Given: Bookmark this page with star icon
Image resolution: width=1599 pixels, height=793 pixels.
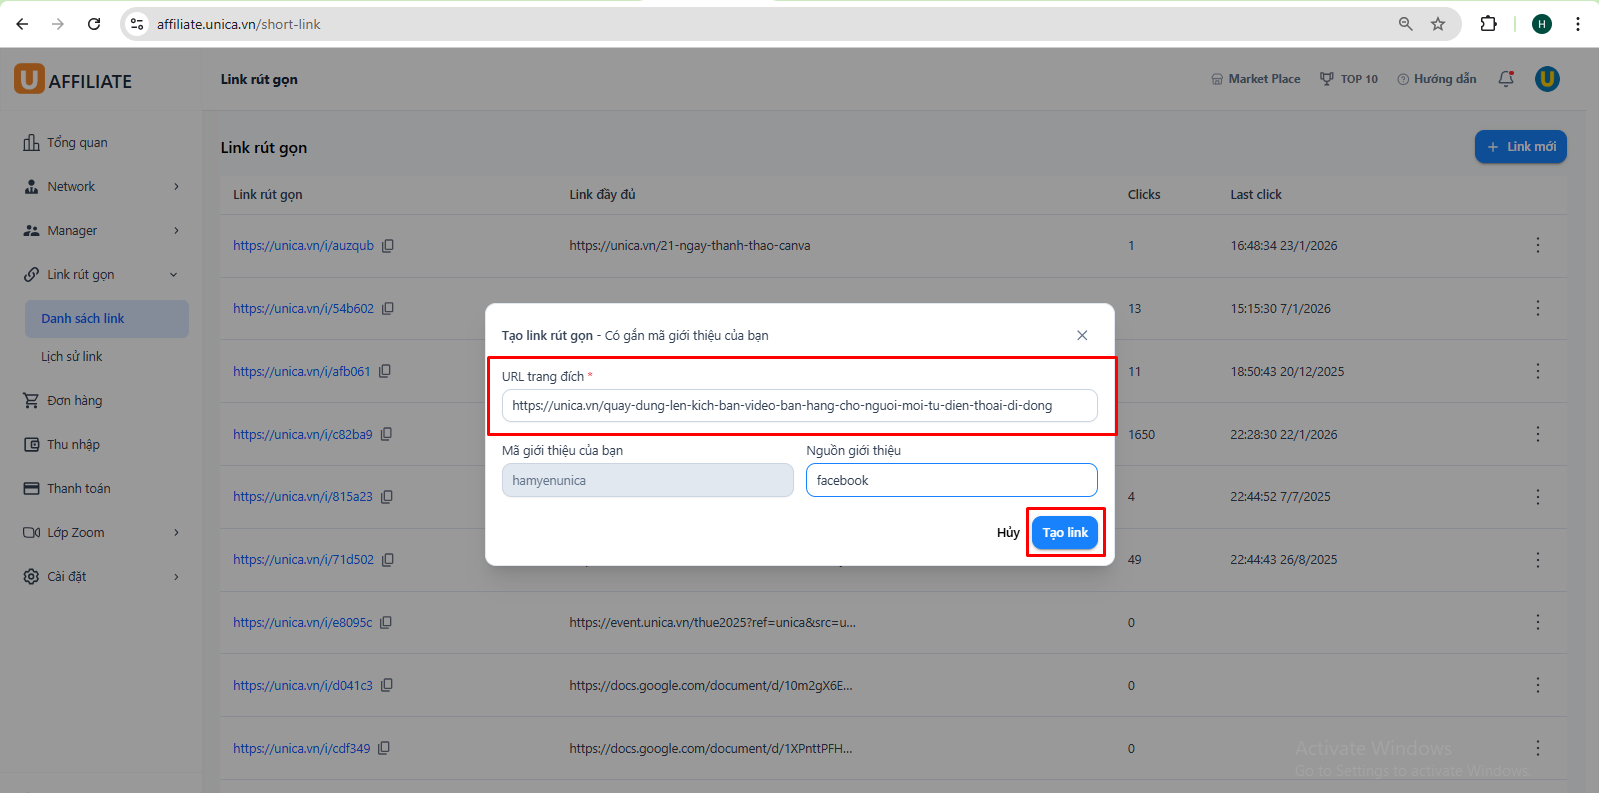Looking at the screenshot, I should pyautogui.click(x=1438, y=24).
